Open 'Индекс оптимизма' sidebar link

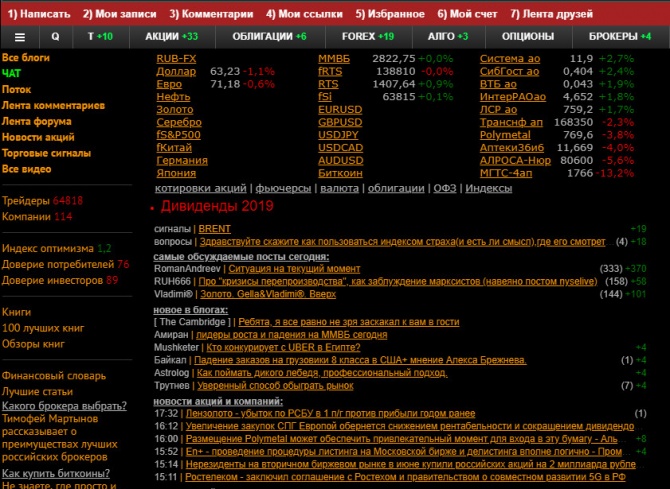click(56, 248)
